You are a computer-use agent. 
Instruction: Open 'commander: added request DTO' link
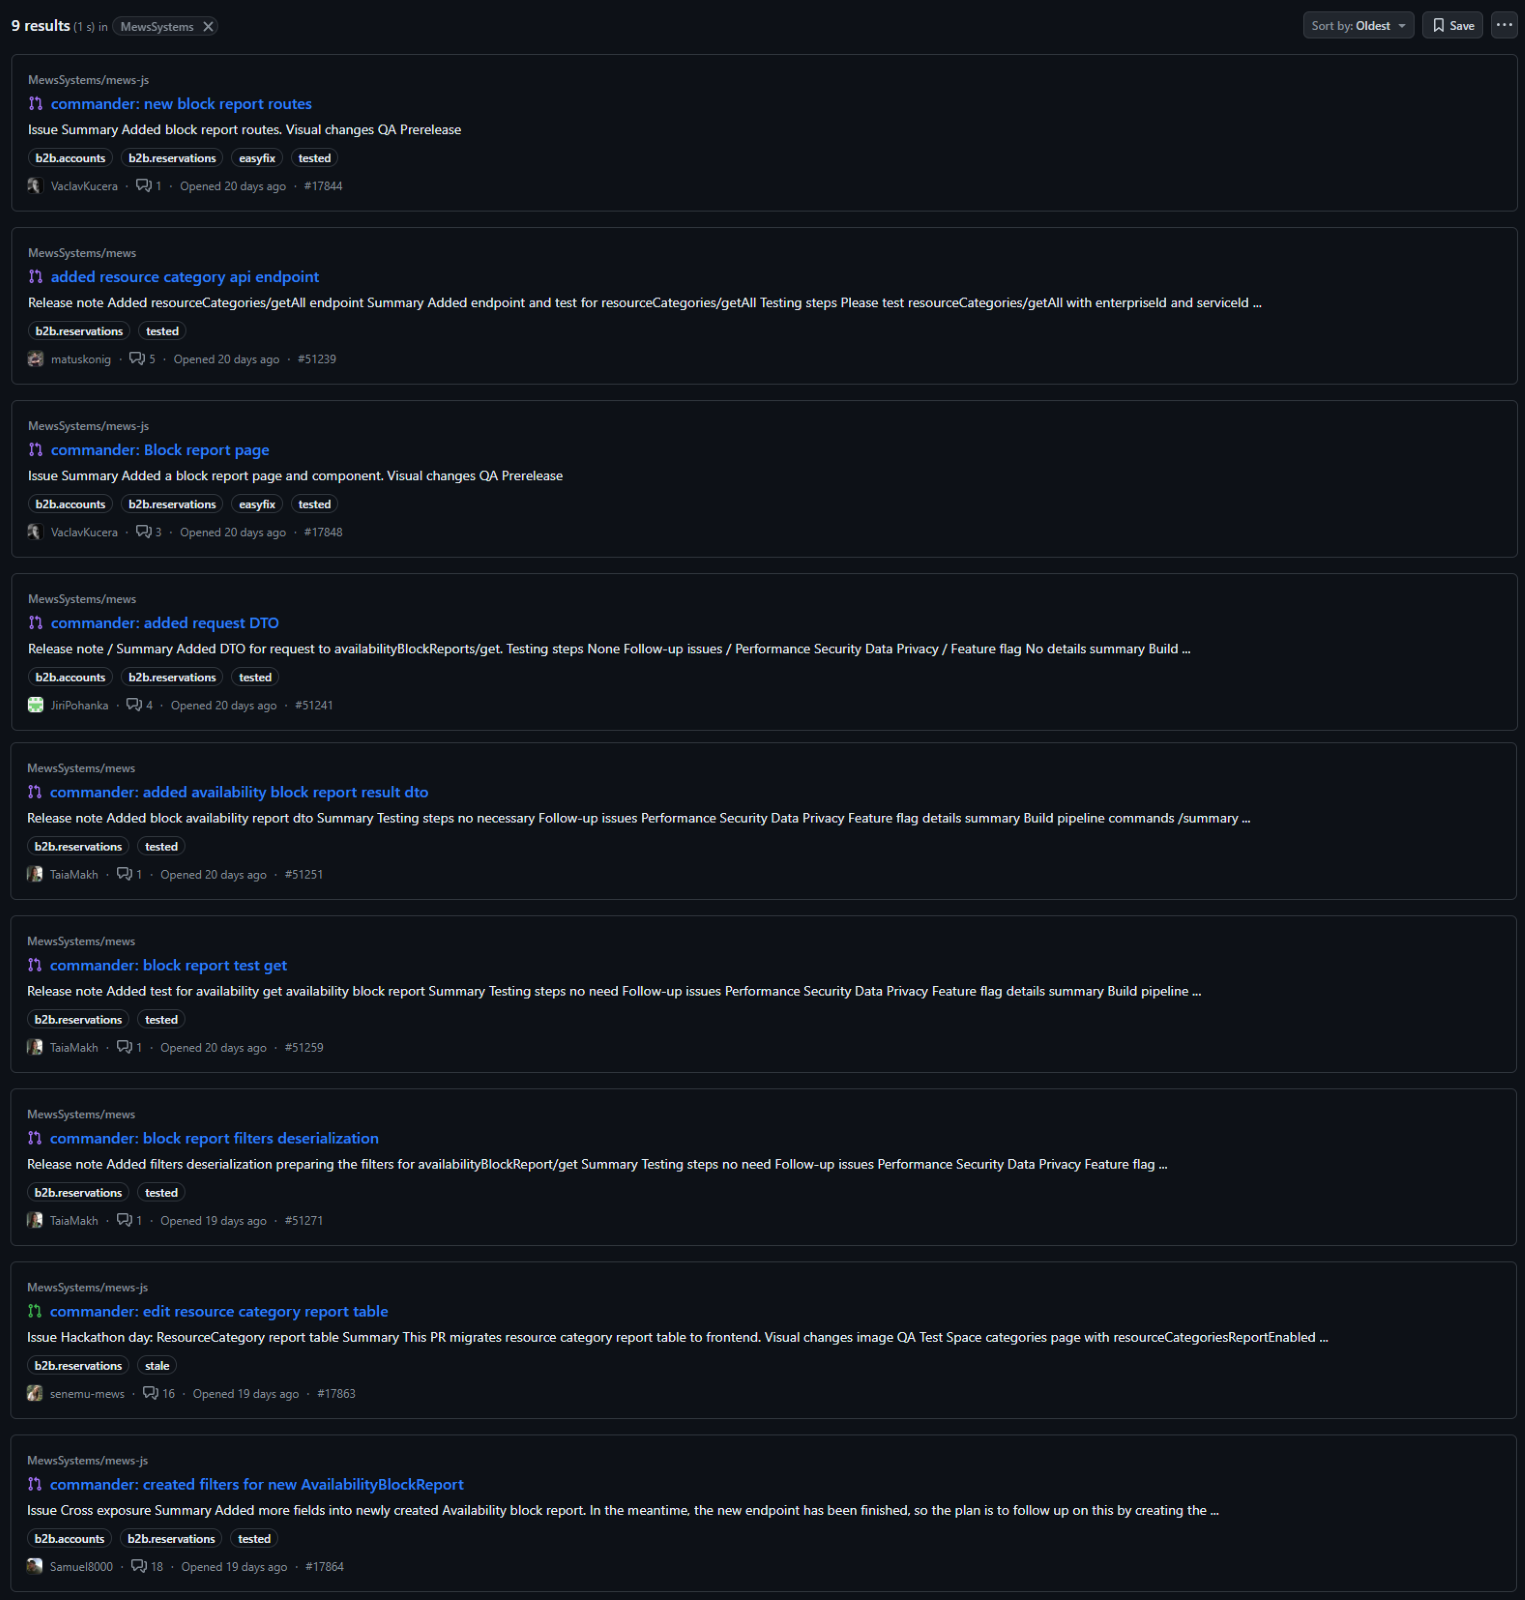(x=165, y=623)
